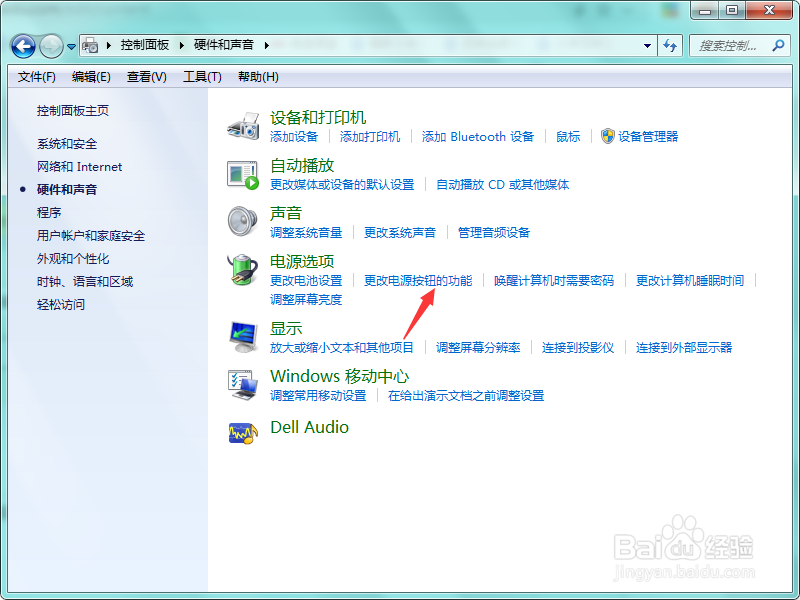
Task: Select 系统和安全 in the sidebar
Action: click(x=67, y=144)
